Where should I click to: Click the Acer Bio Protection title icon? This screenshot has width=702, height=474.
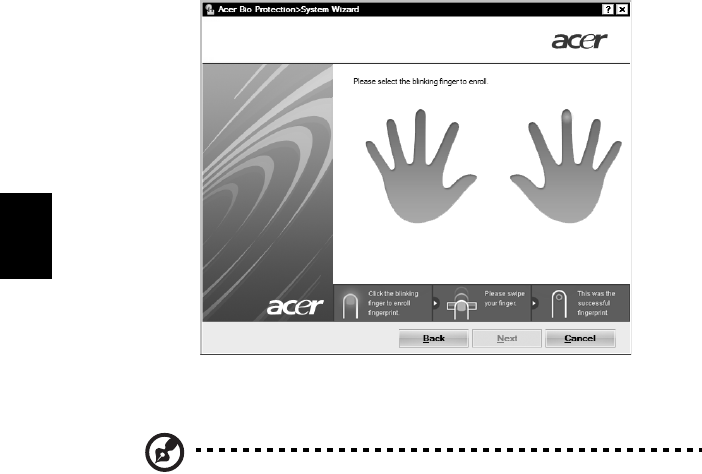point(210,9)
